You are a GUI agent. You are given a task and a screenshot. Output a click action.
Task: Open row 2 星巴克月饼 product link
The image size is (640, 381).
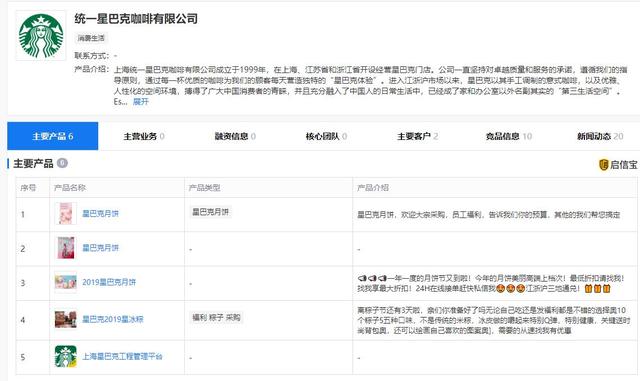pos(100,248)
